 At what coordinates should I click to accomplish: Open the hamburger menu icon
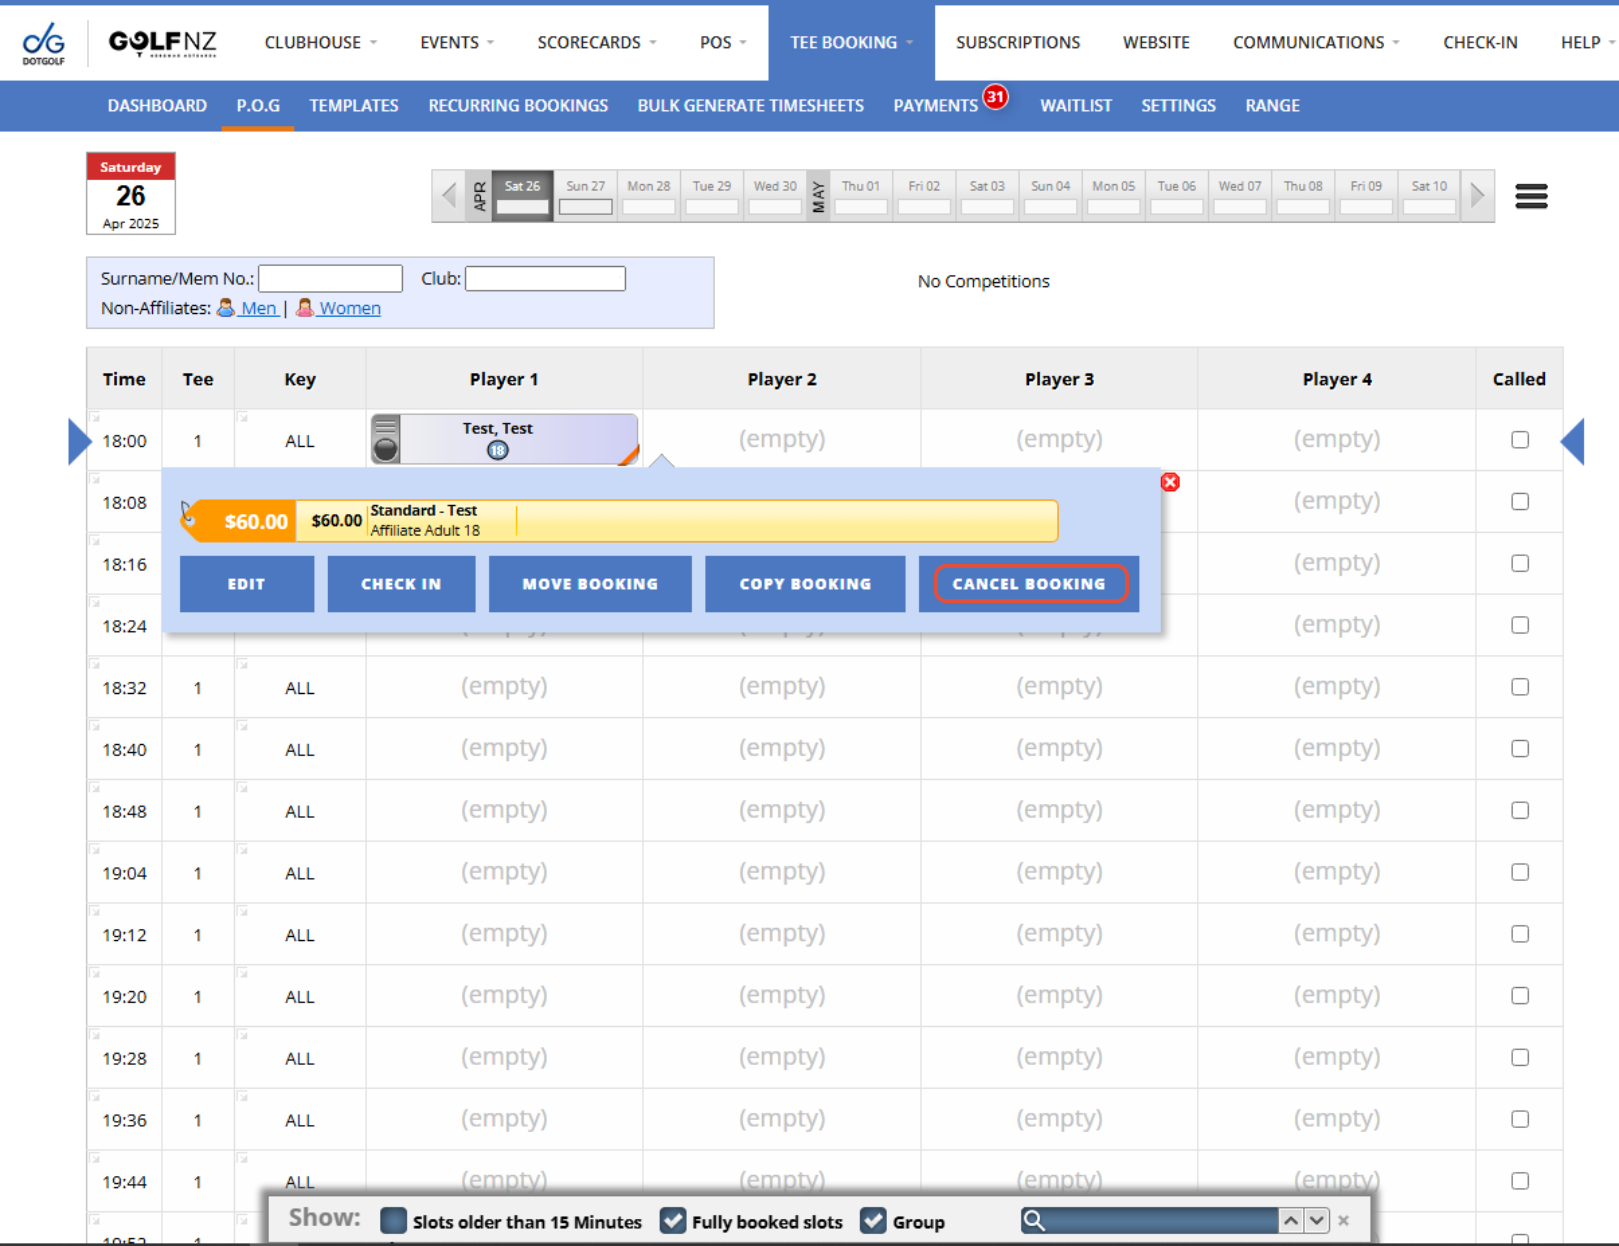(1530, 196)
